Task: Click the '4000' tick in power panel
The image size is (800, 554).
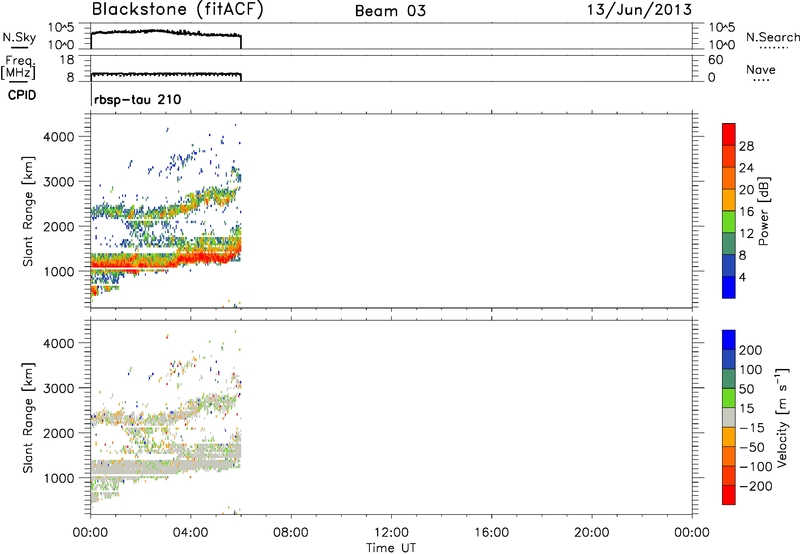Action: (58, 137)
